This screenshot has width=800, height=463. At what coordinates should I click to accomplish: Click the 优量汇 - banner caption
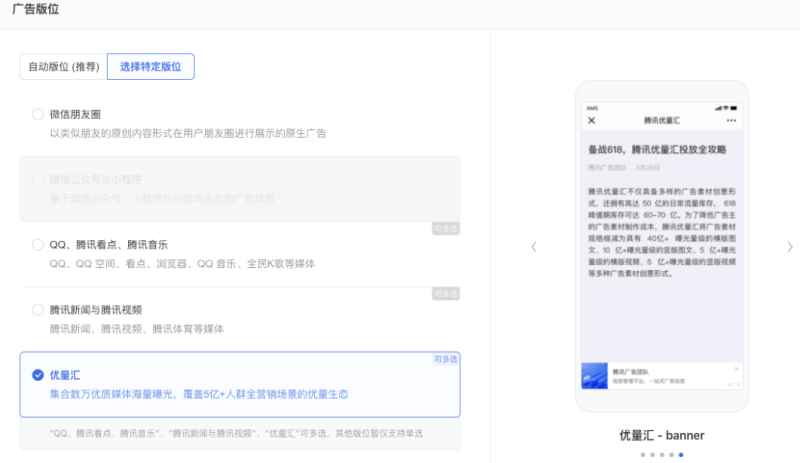[x=662, y=435]
